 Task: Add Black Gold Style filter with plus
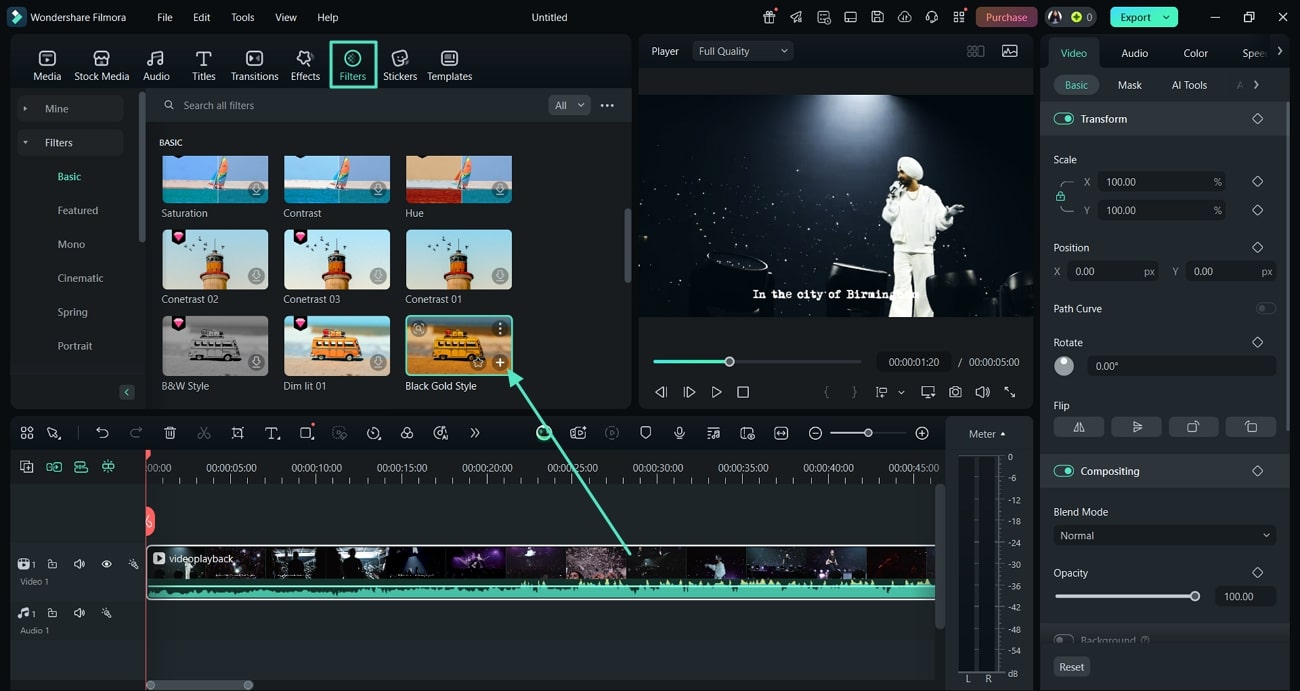(x=500, y=362)
